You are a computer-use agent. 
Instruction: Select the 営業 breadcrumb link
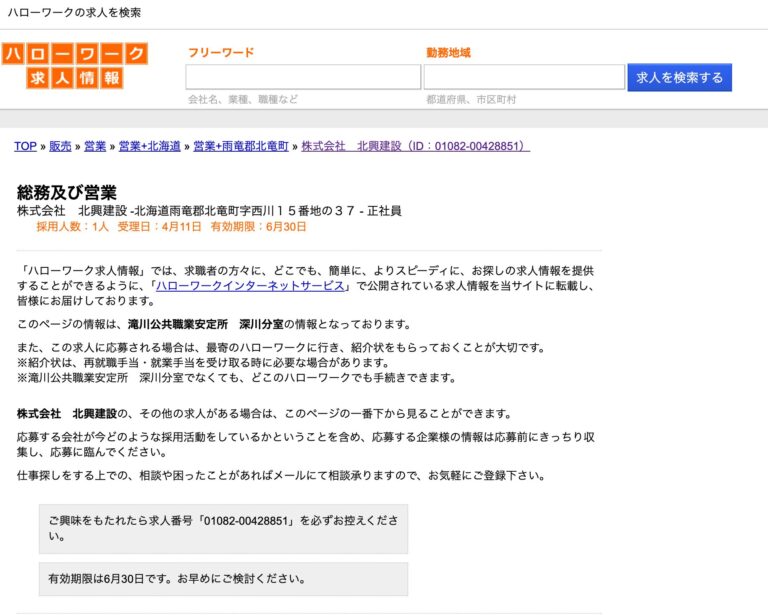(x=95, y=146)
